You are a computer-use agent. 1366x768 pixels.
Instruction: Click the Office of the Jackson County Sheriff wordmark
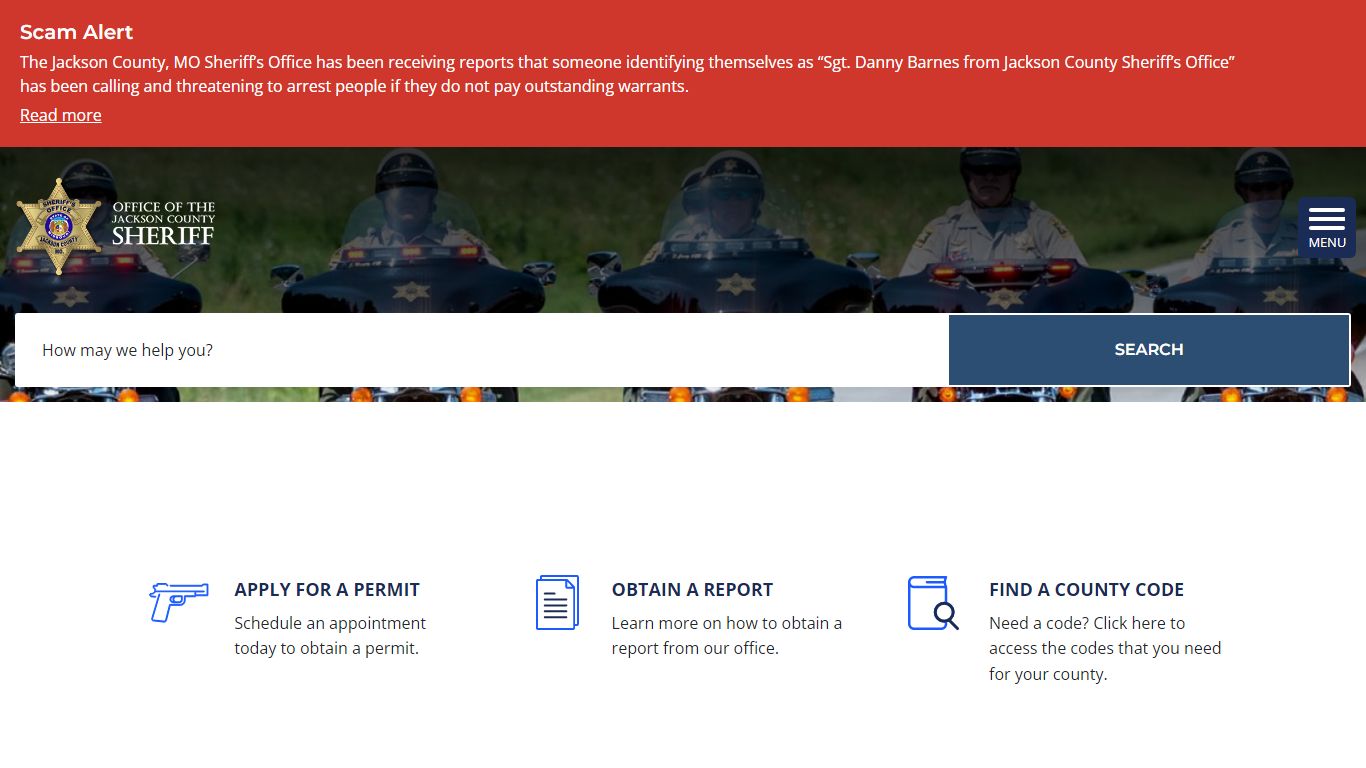pyautogui.click(x=163, y=224)
